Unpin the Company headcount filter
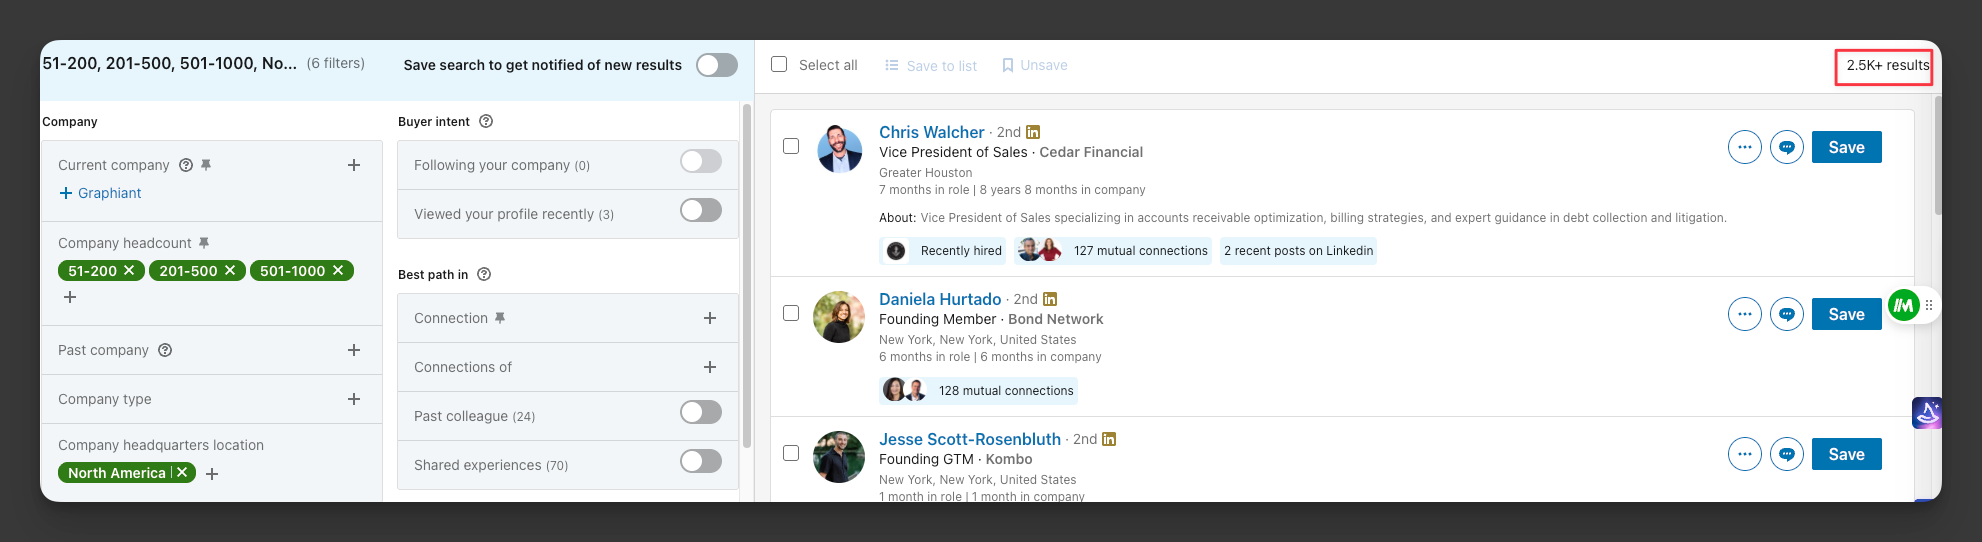 click(204, 243)
